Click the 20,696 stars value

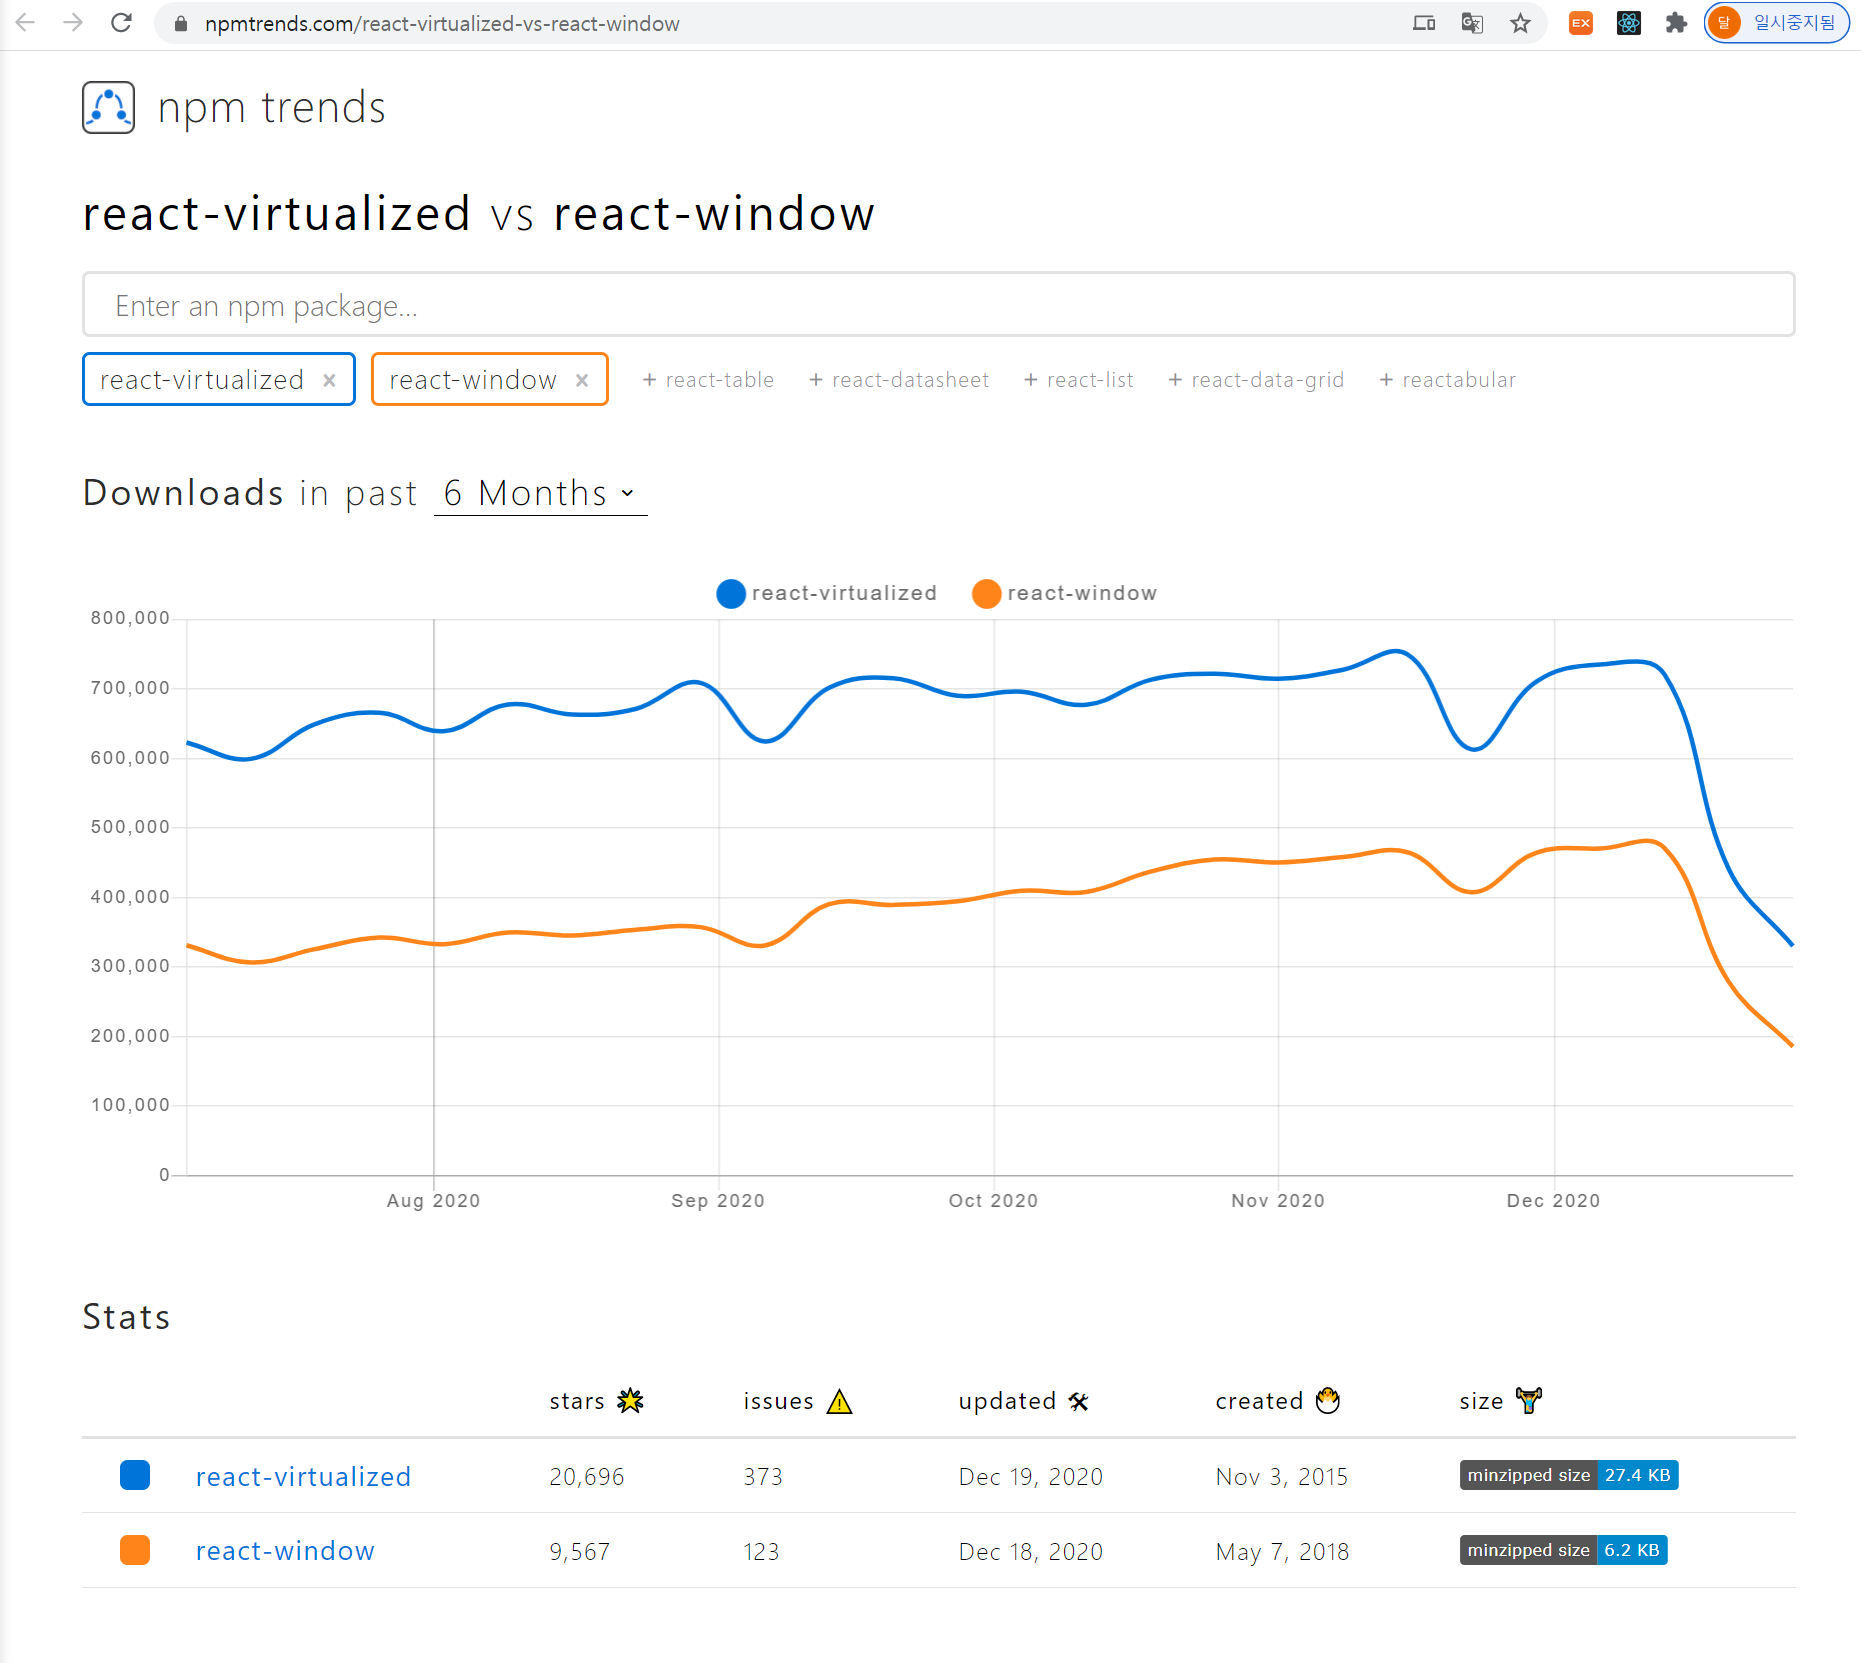587,1477
